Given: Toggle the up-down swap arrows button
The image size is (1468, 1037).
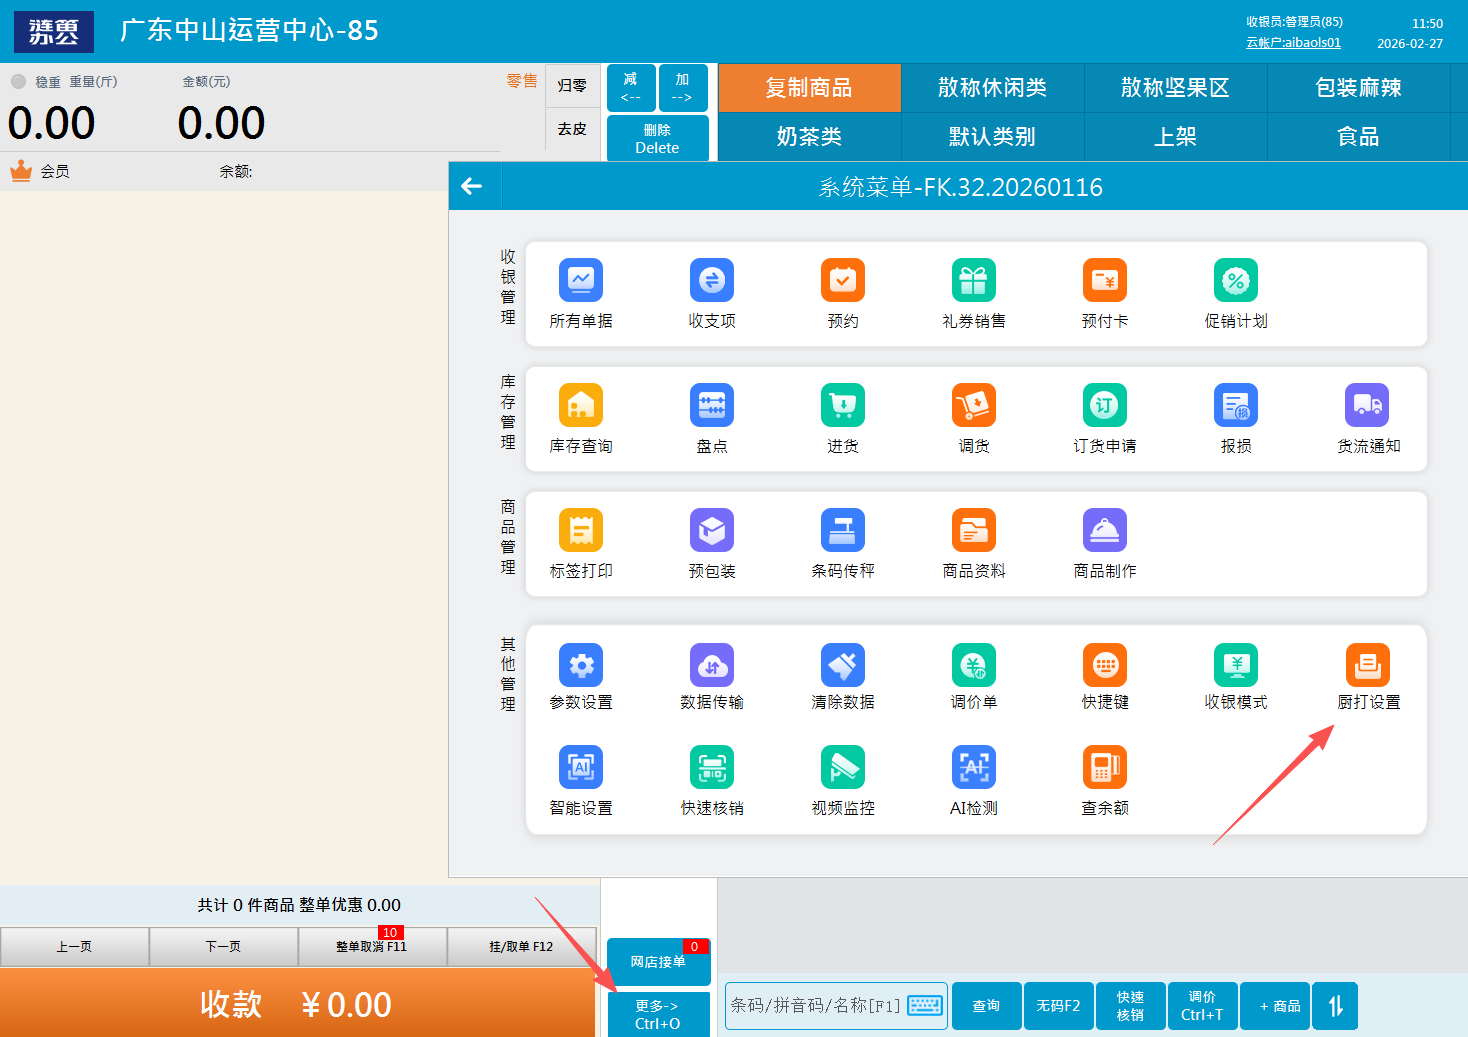Looking at the screenshot, I should 1335,1006.
